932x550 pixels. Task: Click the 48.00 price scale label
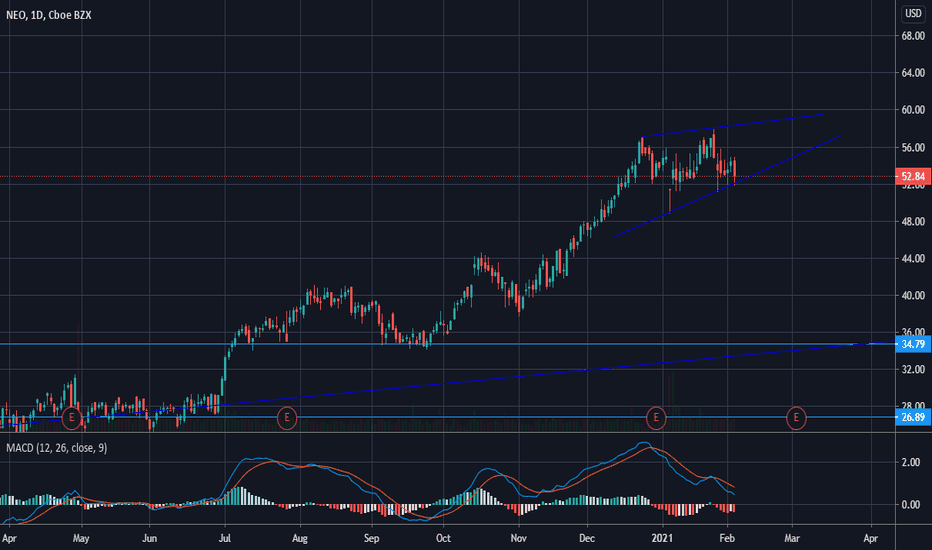coord(913,221)
